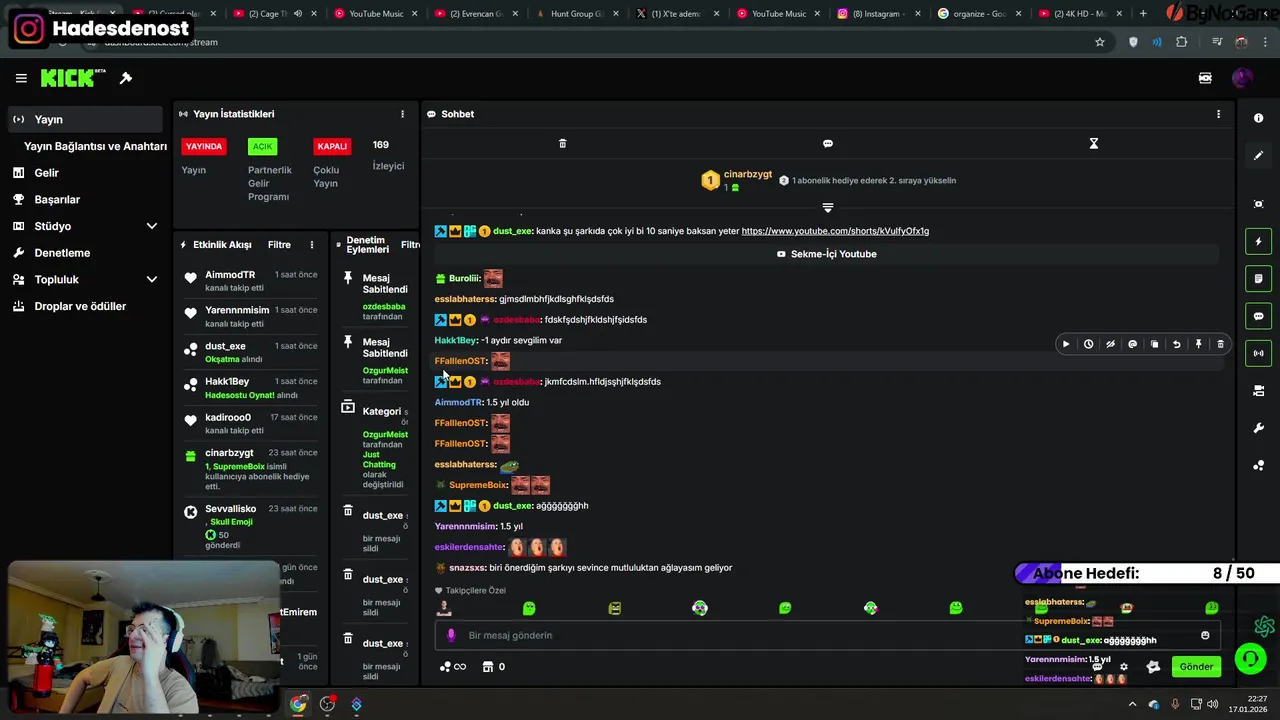Click AimmodTR in the activity feed
Image resolution: width=1280 pixels, height=720 pixels.
pos(230,275)
